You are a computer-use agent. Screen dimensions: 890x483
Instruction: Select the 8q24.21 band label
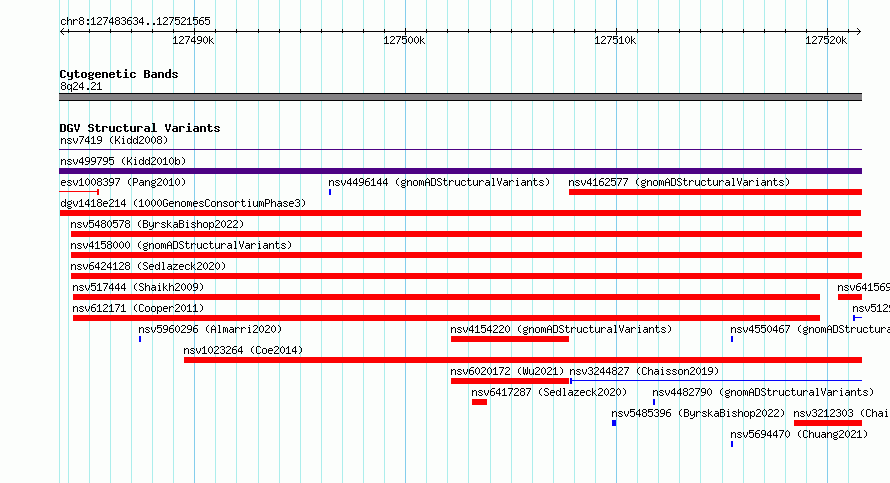[x=81, y=86]
